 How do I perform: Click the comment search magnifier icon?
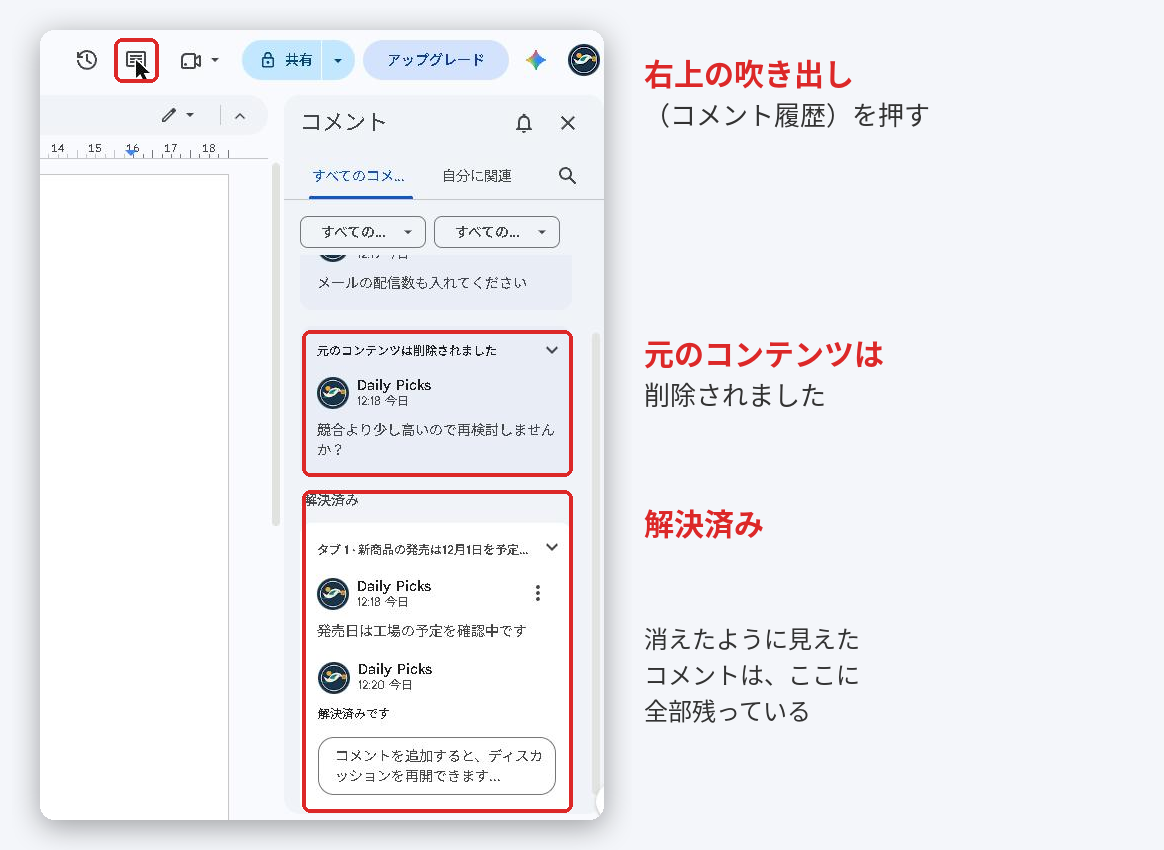coord(567,176)
